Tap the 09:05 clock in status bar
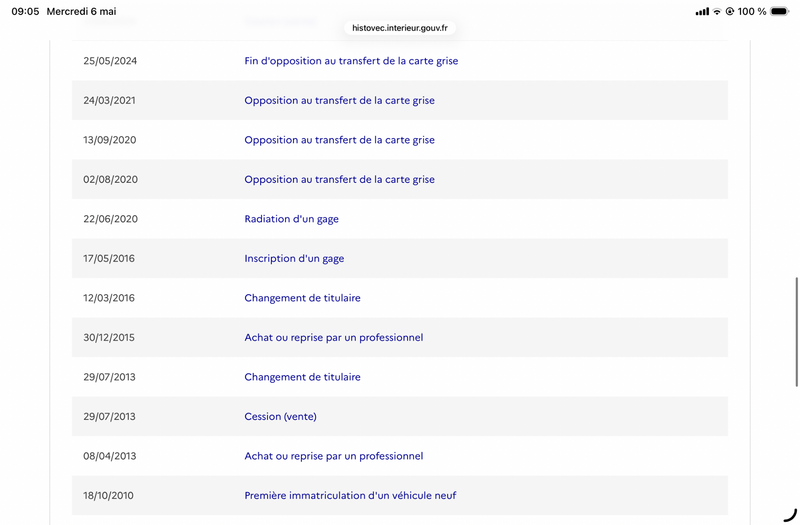The image size is (800, 525). 25,11
